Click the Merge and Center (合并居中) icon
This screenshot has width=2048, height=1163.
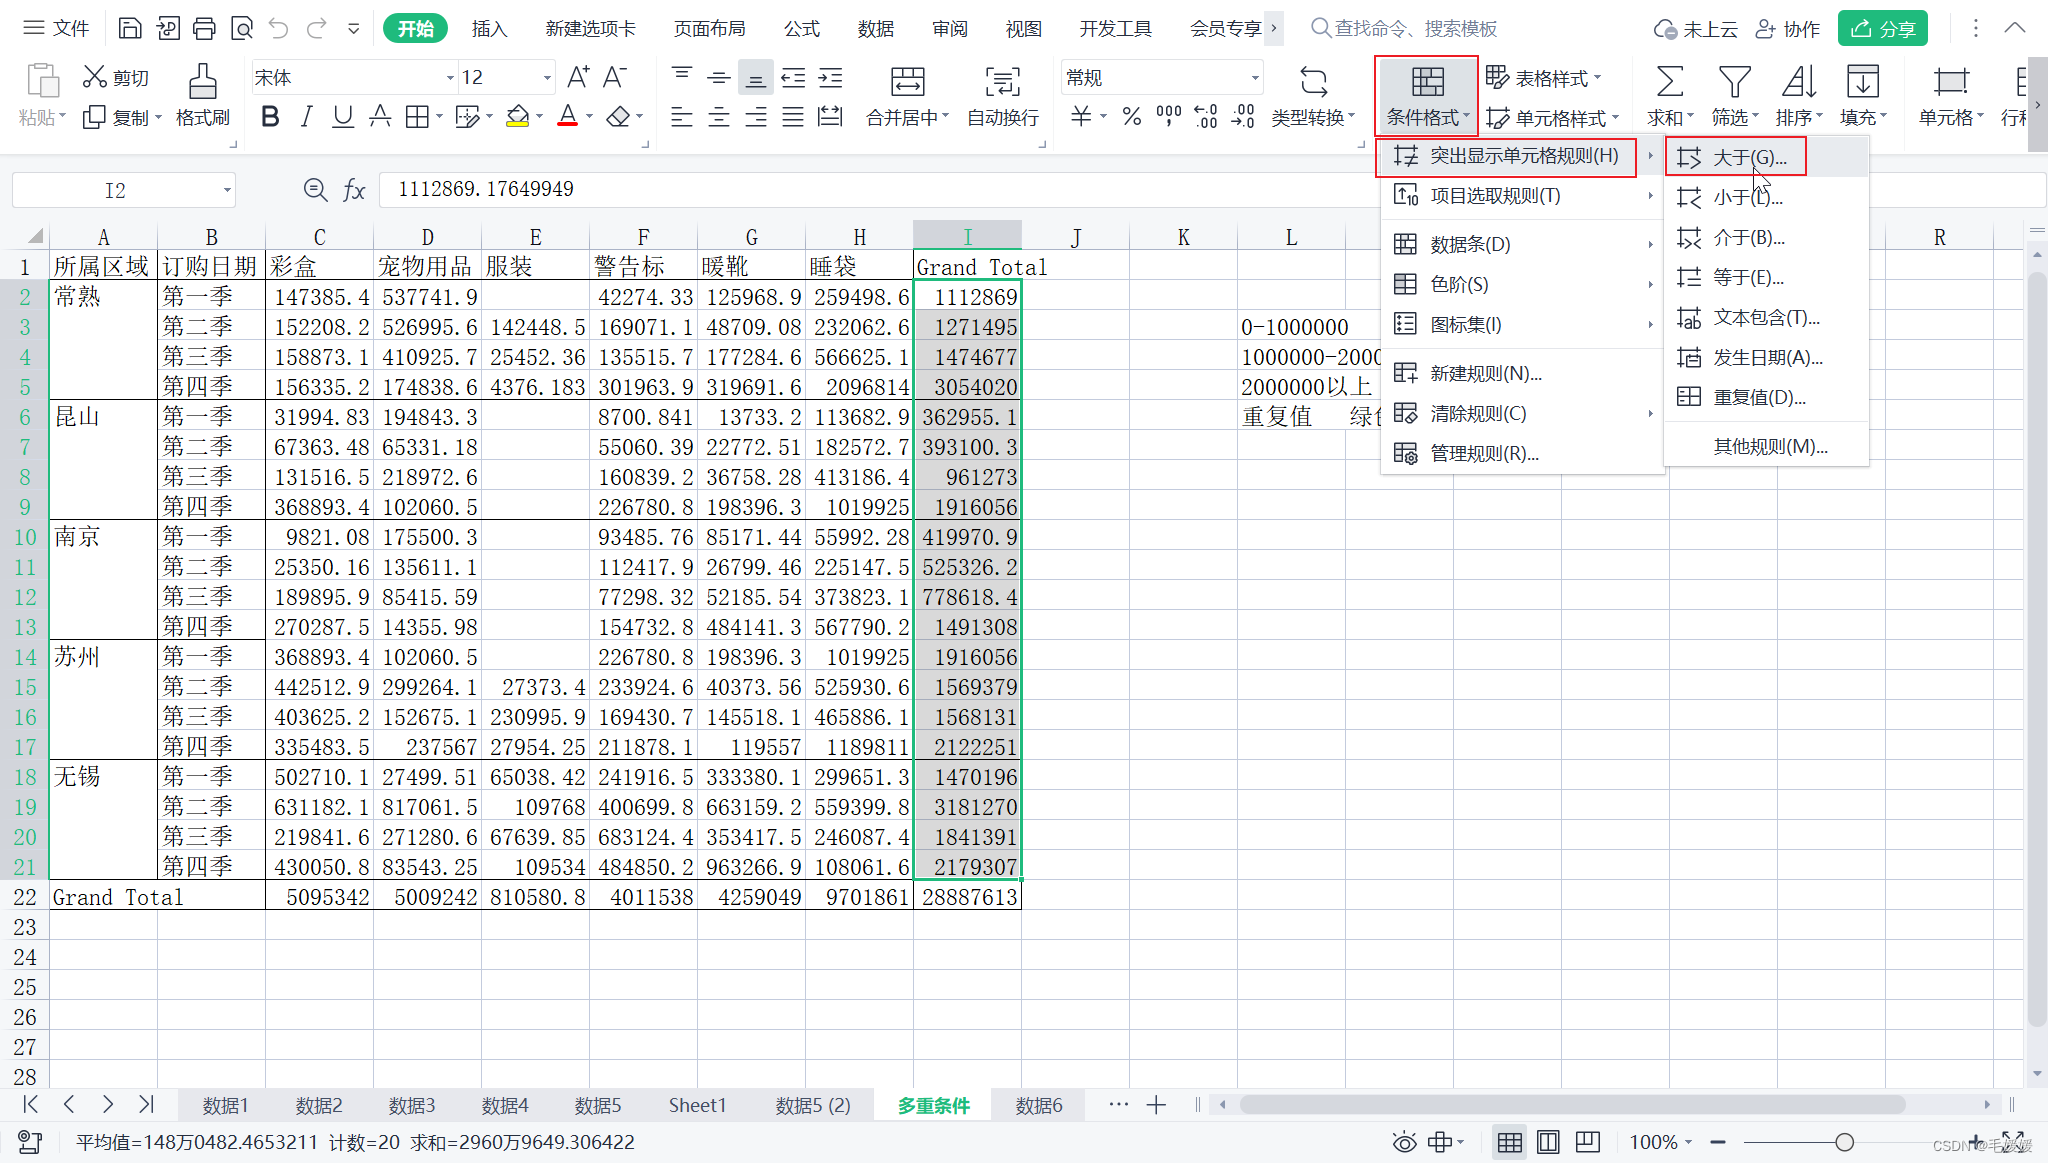pos(907,82)
